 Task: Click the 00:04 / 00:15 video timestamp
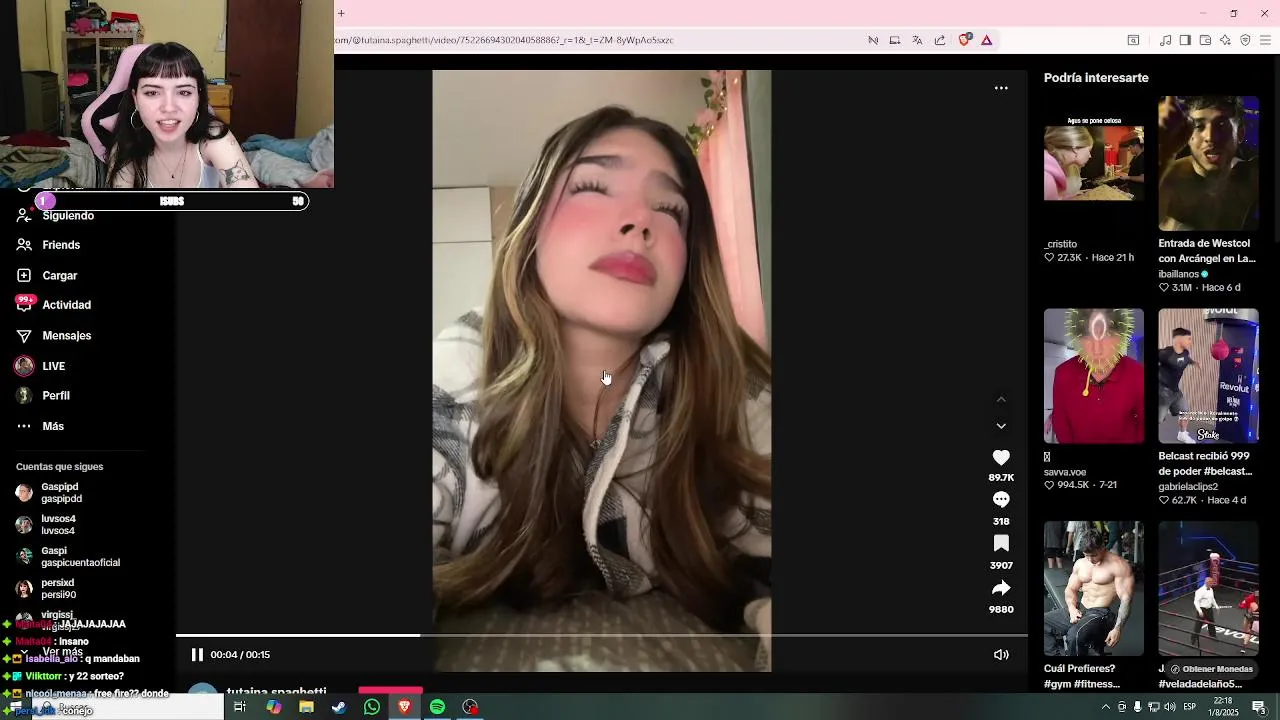click(x=240, y=655)
